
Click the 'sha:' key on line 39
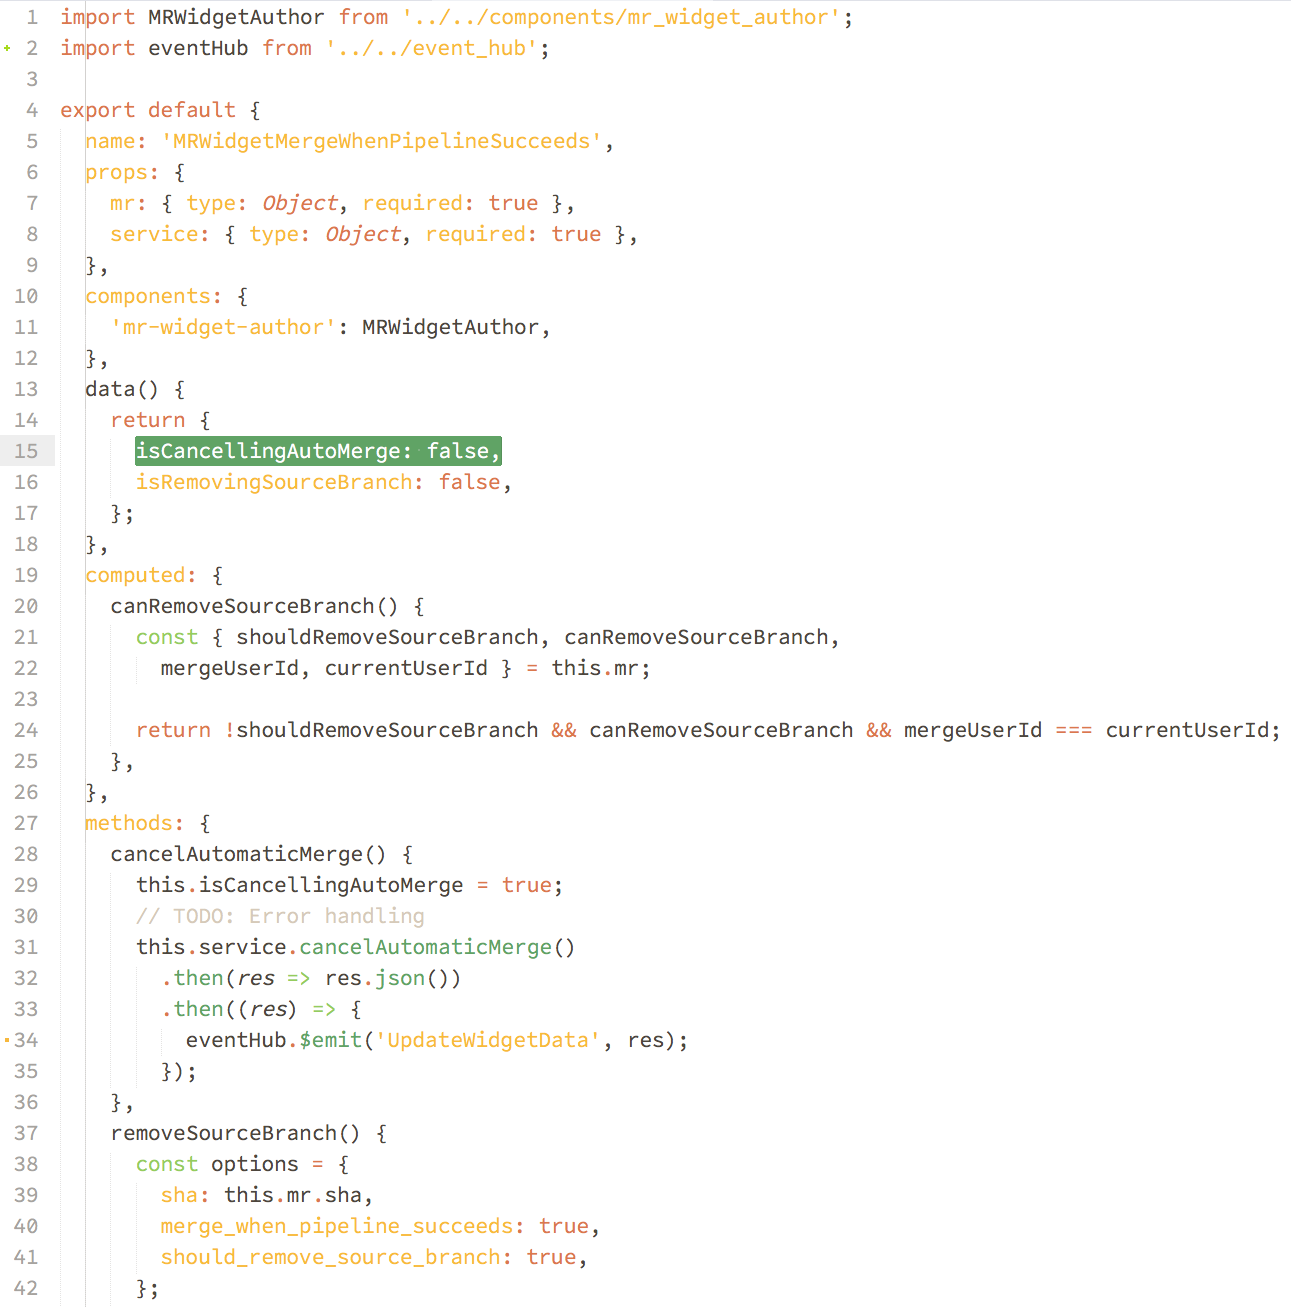point(185,1195)
